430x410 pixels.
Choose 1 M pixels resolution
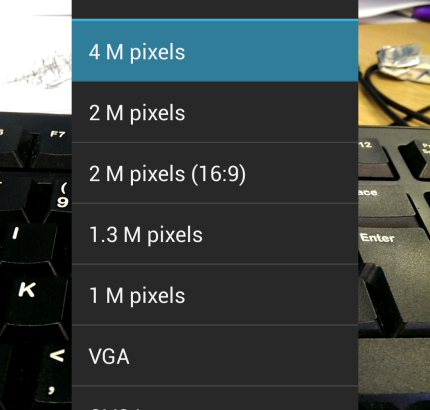(215, 295)
